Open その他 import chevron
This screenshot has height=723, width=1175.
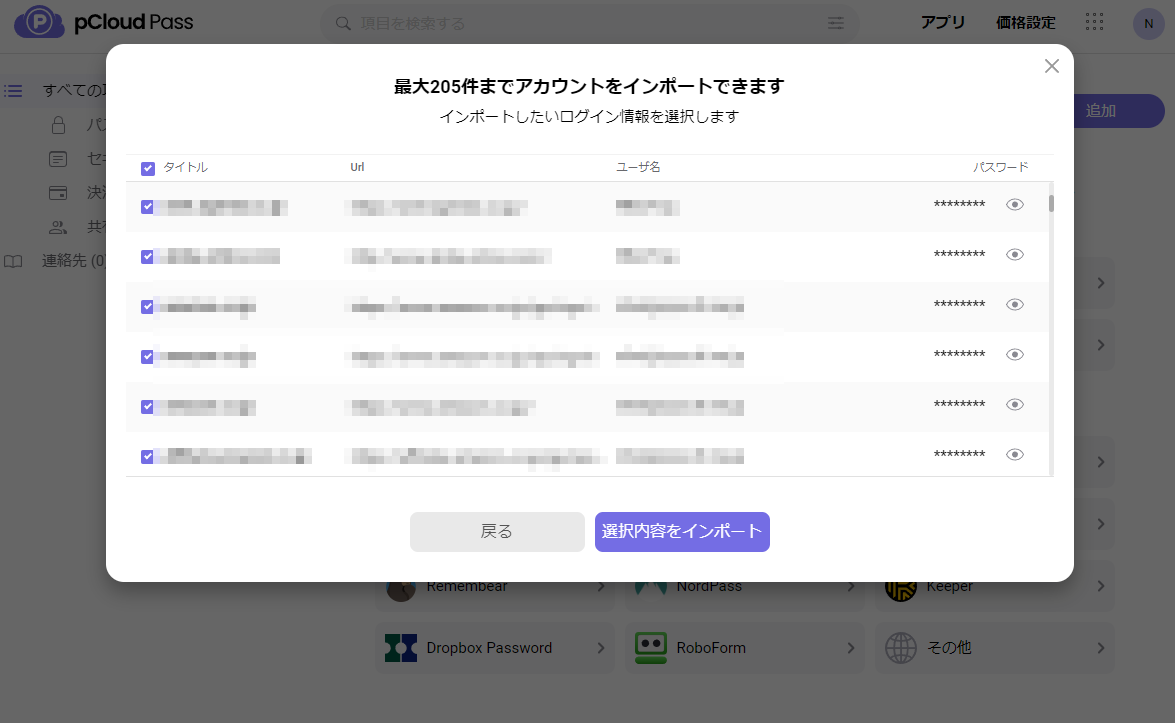1101,647
